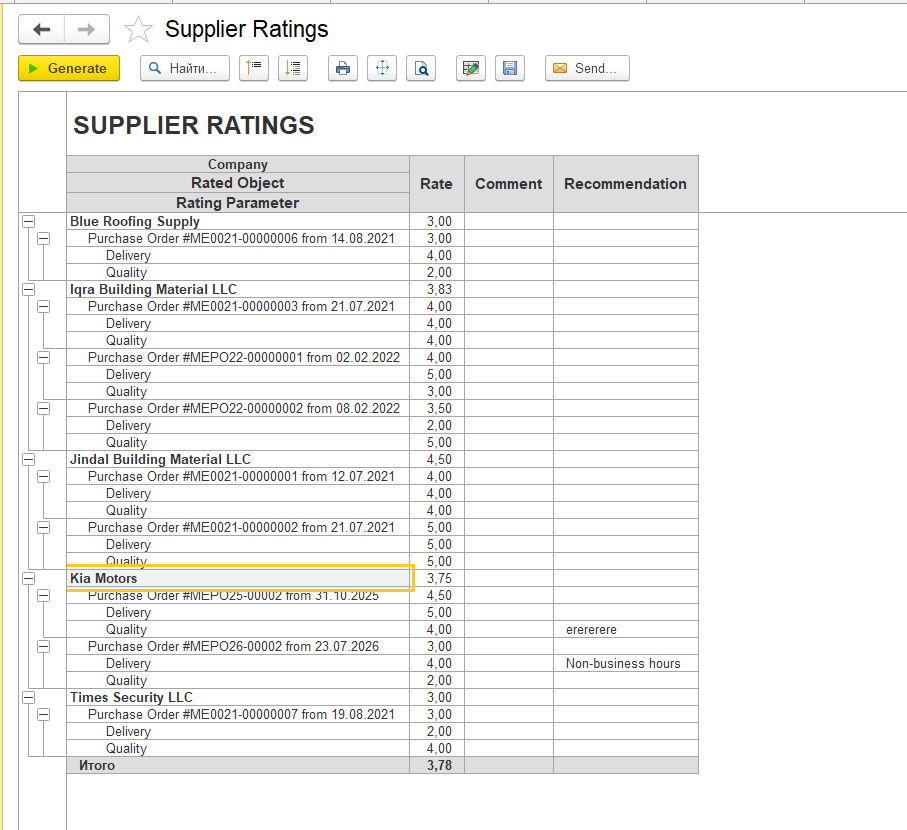907x830 pixels.
Task: Collapse Purchase Order #ME0021-00000002 row
Action: [43, 527]
